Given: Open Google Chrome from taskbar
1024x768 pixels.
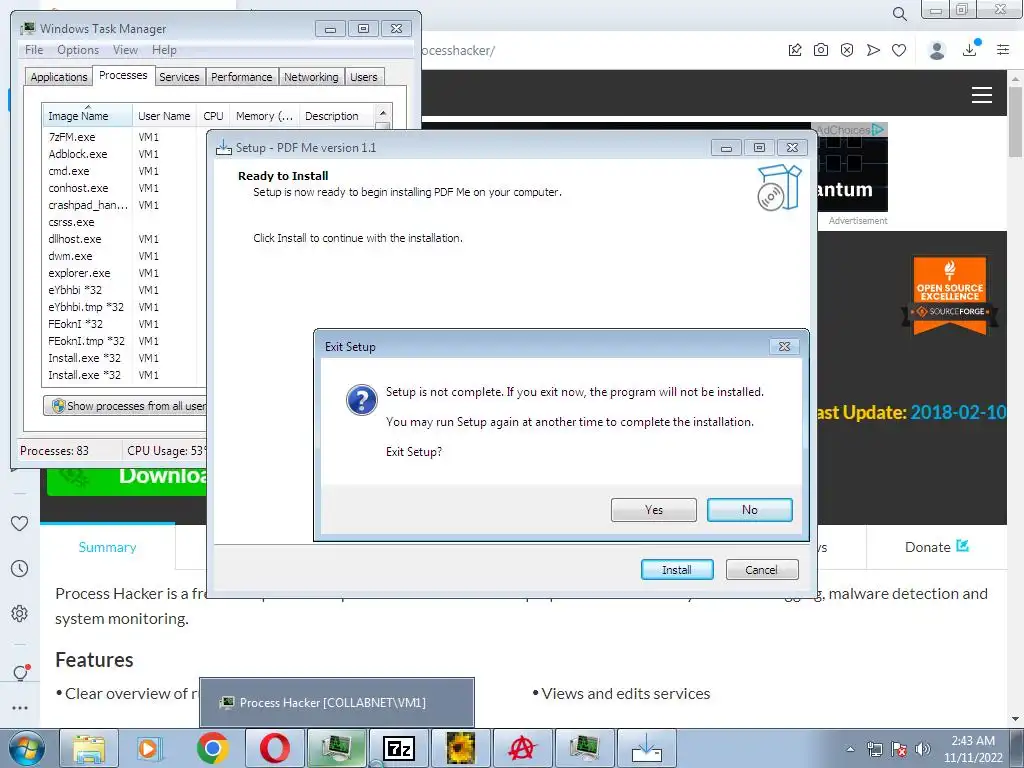Looking at the screenshot, I should (x=213, y=748).
